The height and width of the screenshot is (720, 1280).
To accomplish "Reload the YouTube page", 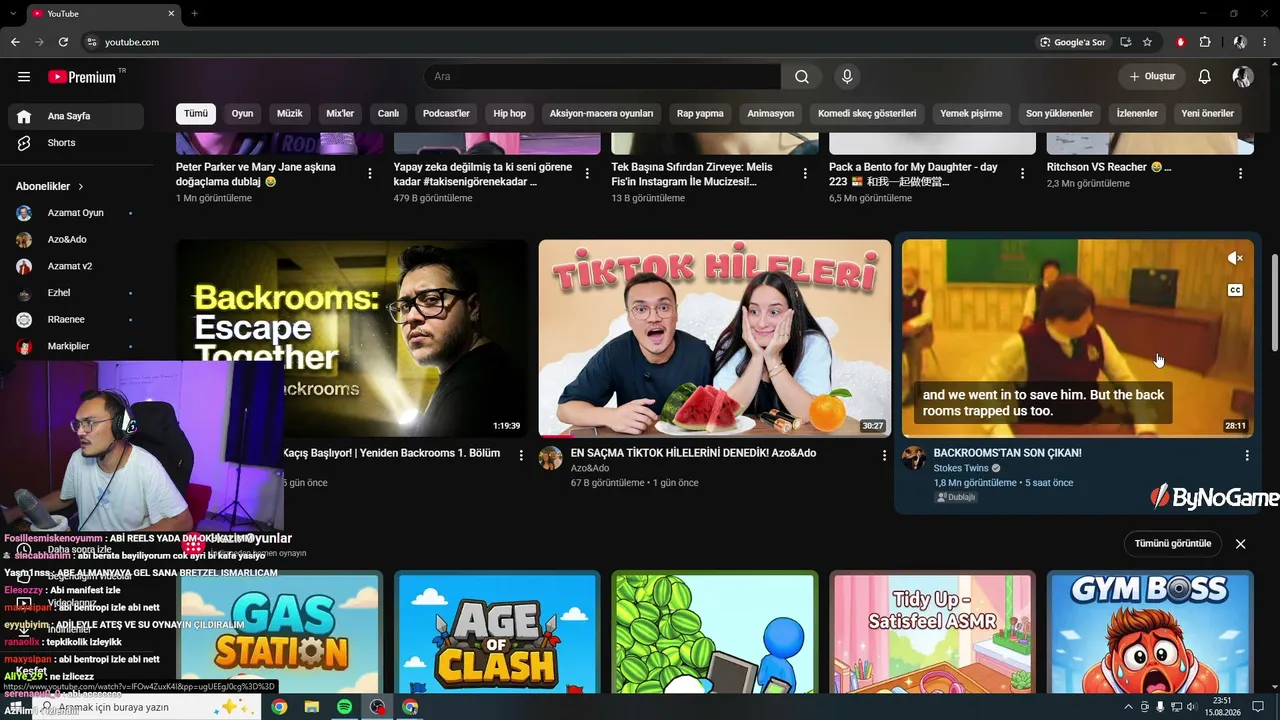I will coord(63,42).
